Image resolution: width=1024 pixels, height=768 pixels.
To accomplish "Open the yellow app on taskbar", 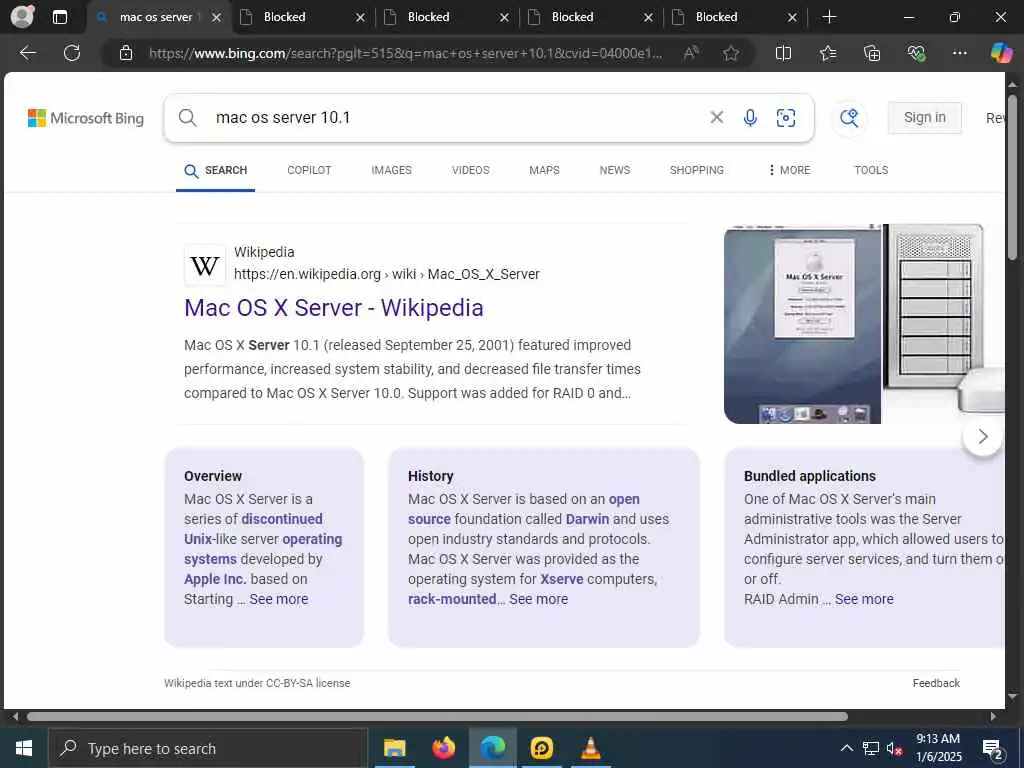I will (541, 748).
